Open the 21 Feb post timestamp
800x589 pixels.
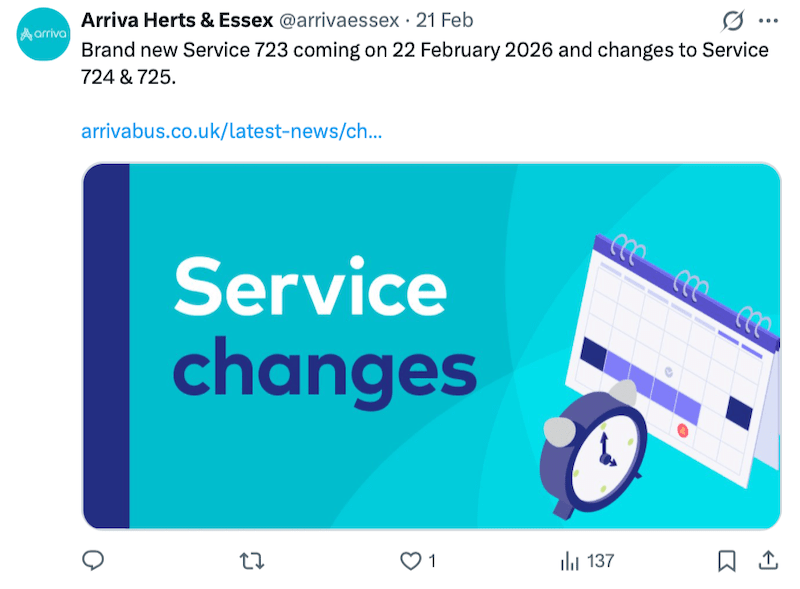(x=448, y=21)
